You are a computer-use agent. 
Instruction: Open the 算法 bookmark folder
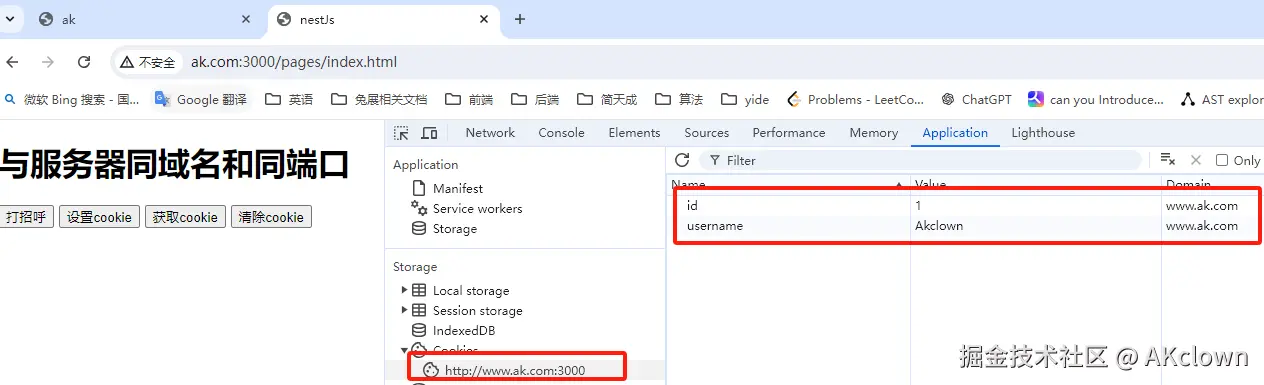click(679, 99)
